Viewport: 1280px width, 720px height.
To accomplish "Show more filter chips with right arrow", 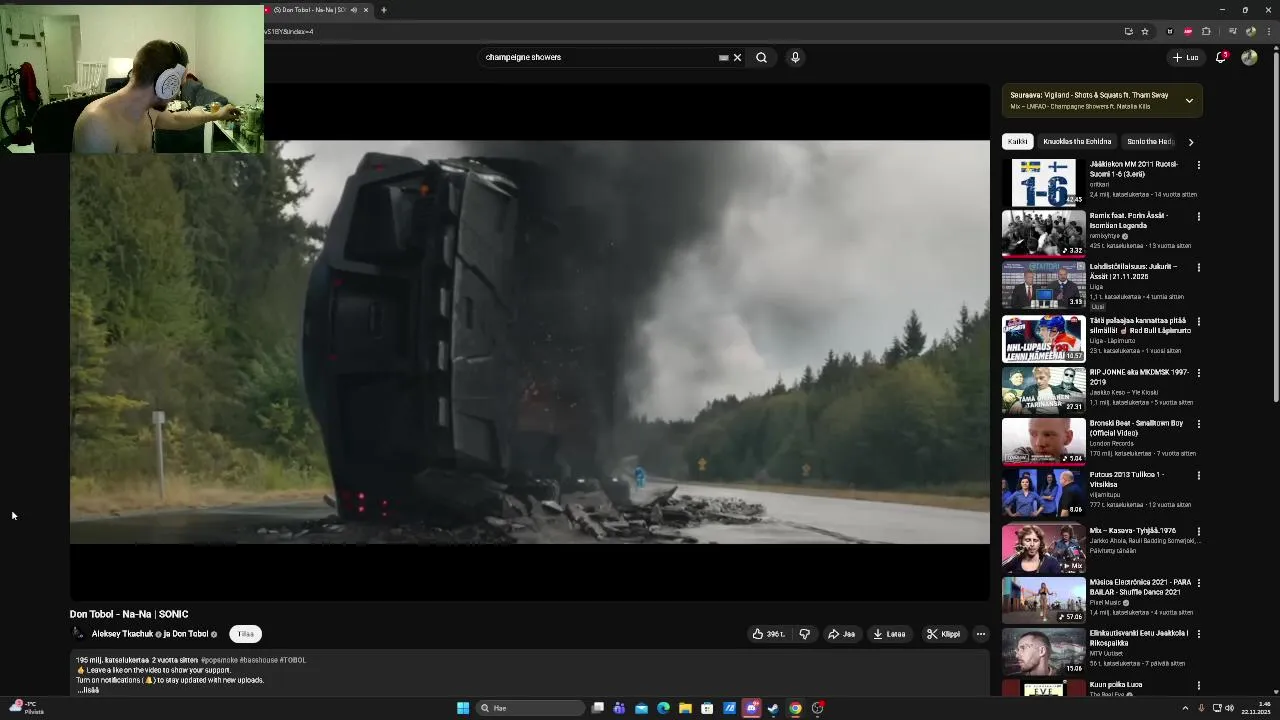I will [x=1190, y=142].
